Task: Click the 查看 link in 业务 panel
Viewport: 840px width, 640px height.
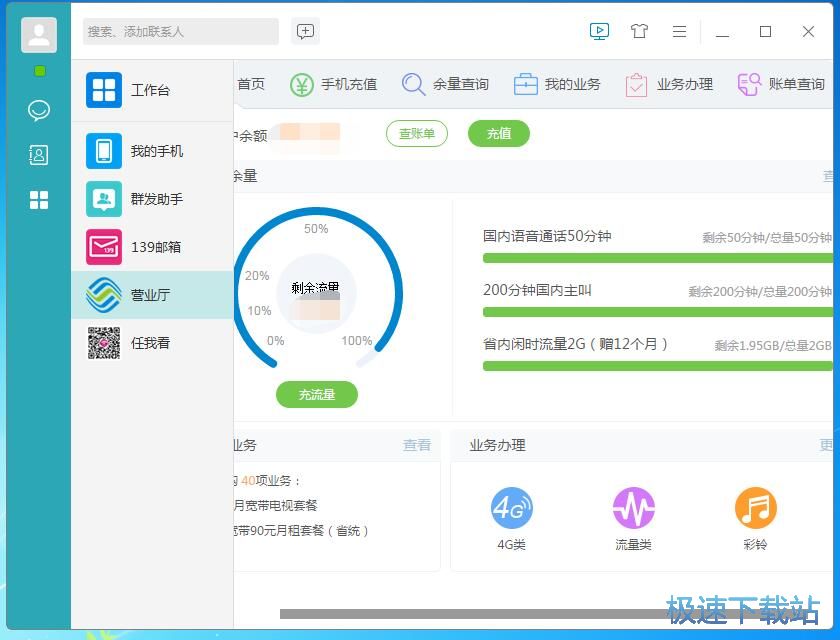Action: click(x=417, y=445)
